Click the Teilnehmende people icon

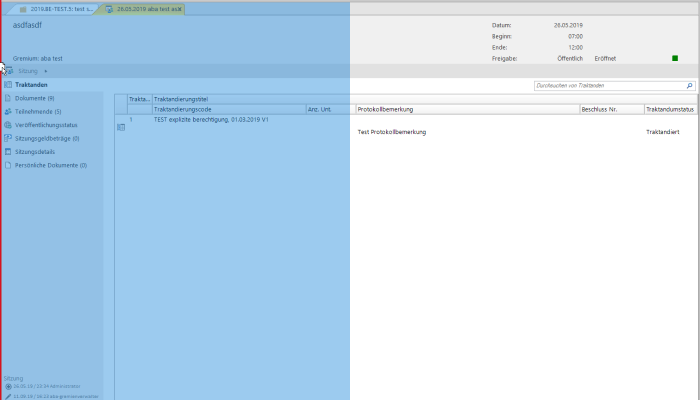(8, 111)
